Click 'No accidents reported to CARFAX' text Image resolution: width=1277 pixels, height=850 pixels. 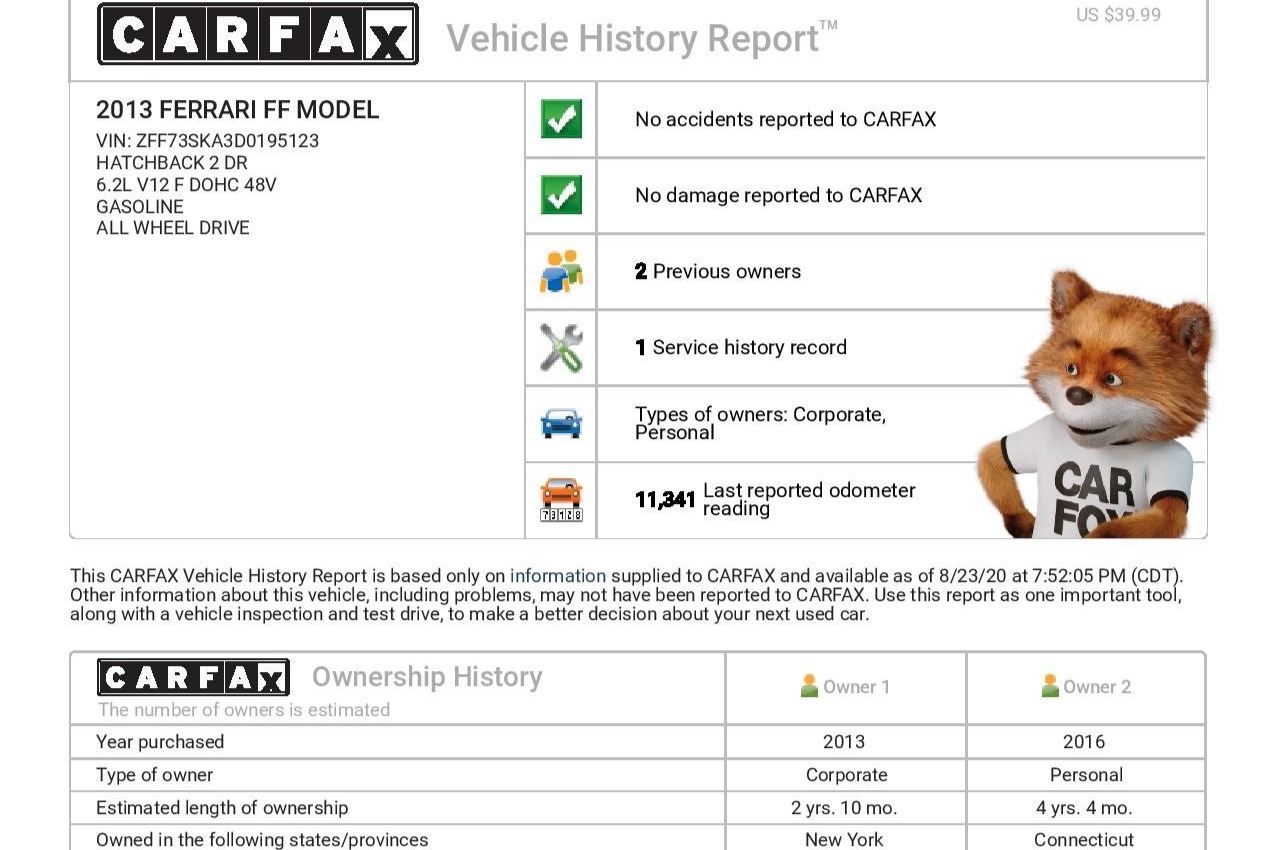[785, 119]
